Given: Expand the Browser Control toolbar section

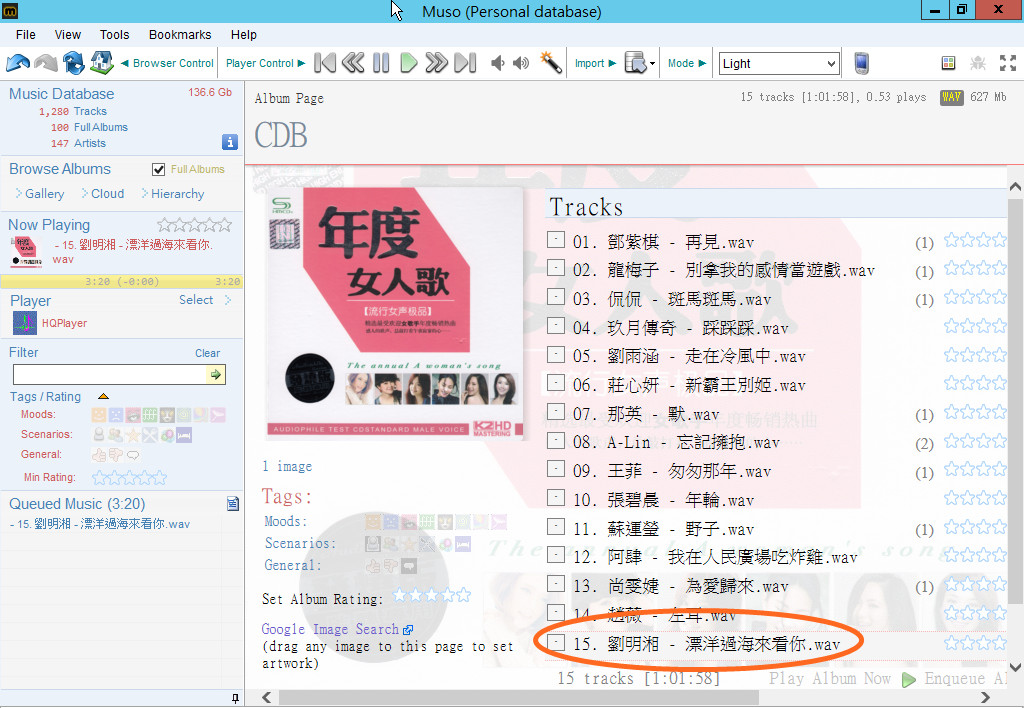Looking at the screenshot, I should click(x=167, y=63).
